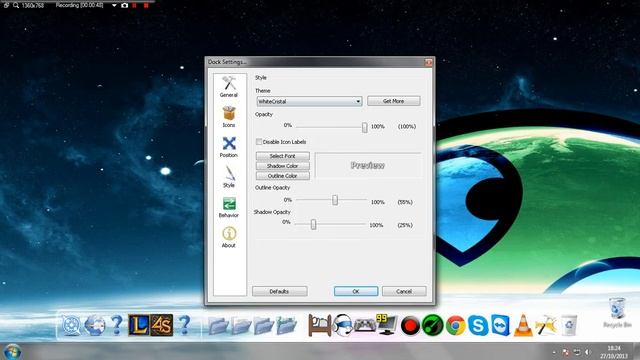Click the network tray icon
The height and width of the screenshot is (360, 640).
coord(577,352)
